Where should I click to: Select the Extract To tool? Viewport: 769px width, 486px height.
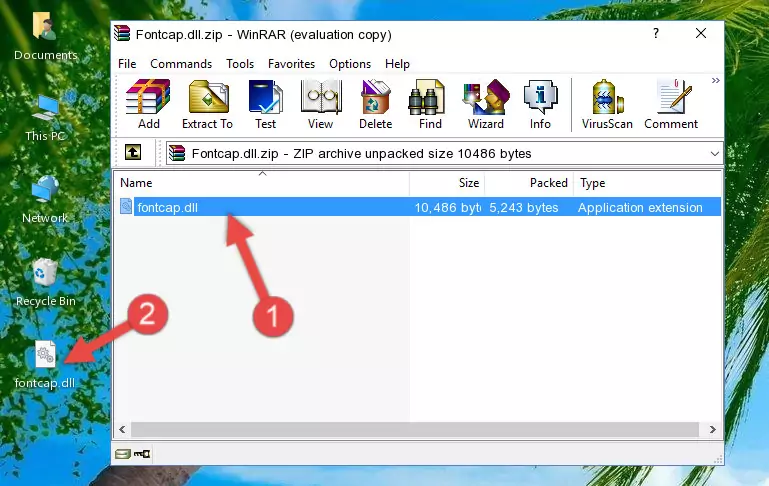(x=207, y=104)
